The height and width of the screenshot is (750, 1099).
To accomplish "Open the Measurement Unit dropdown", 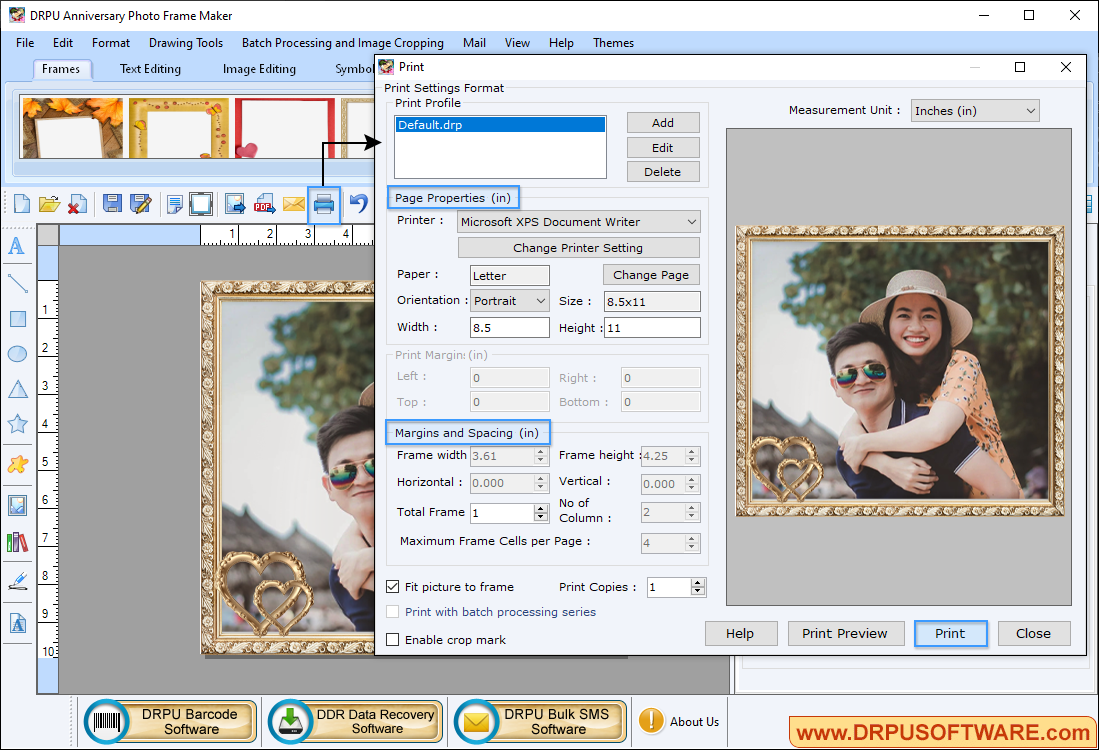I will coord(974,111).
